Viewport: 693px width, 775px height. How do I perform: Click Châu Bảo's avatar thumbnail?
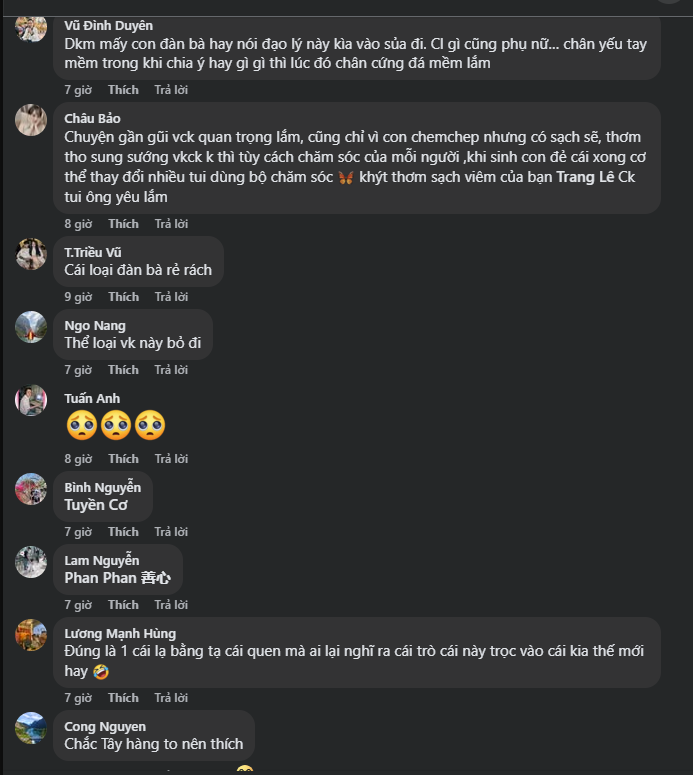pyautogui.click(x=31, y=120)
